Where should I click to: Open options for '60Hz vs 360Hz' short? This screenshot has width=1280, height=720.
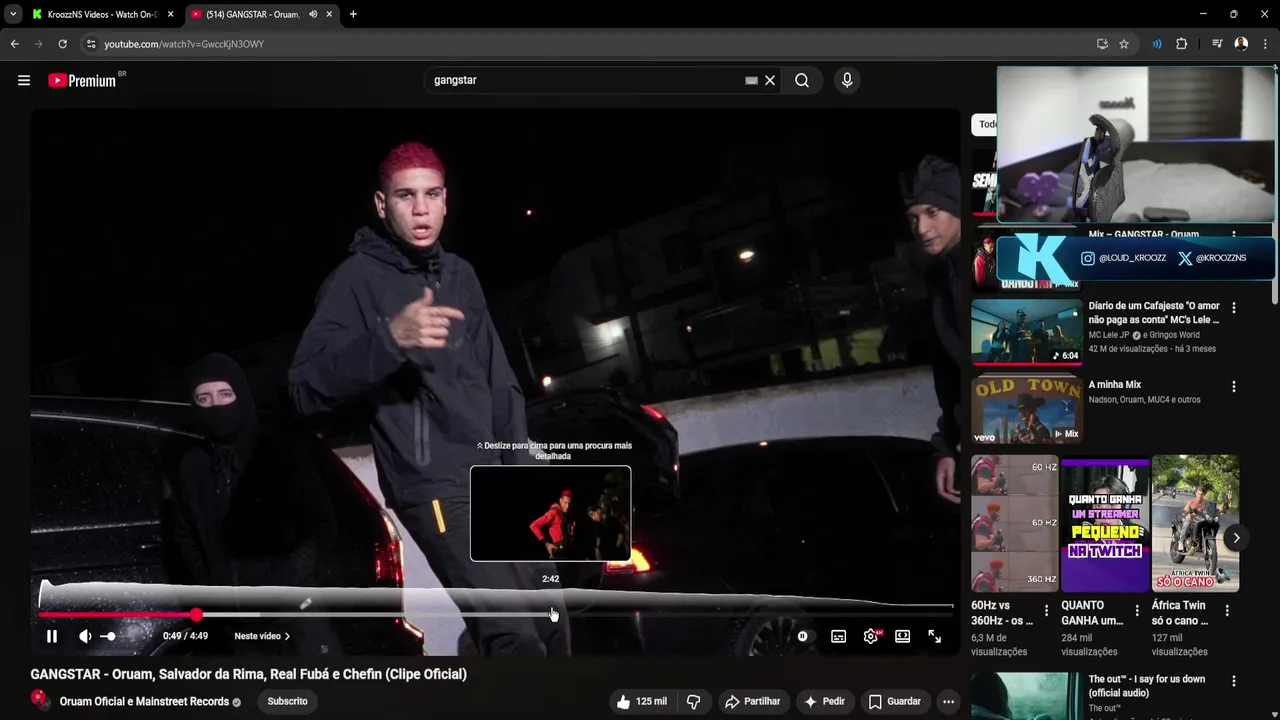(x=1047, y=610)
